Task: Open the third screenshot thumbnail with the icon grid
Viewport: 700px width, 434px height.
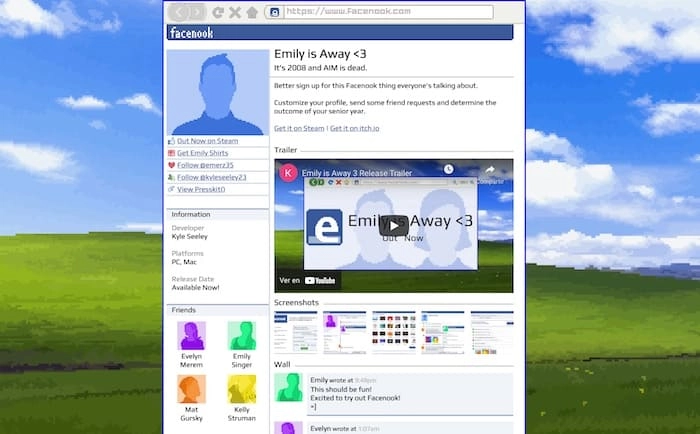Action: point(394,332)
